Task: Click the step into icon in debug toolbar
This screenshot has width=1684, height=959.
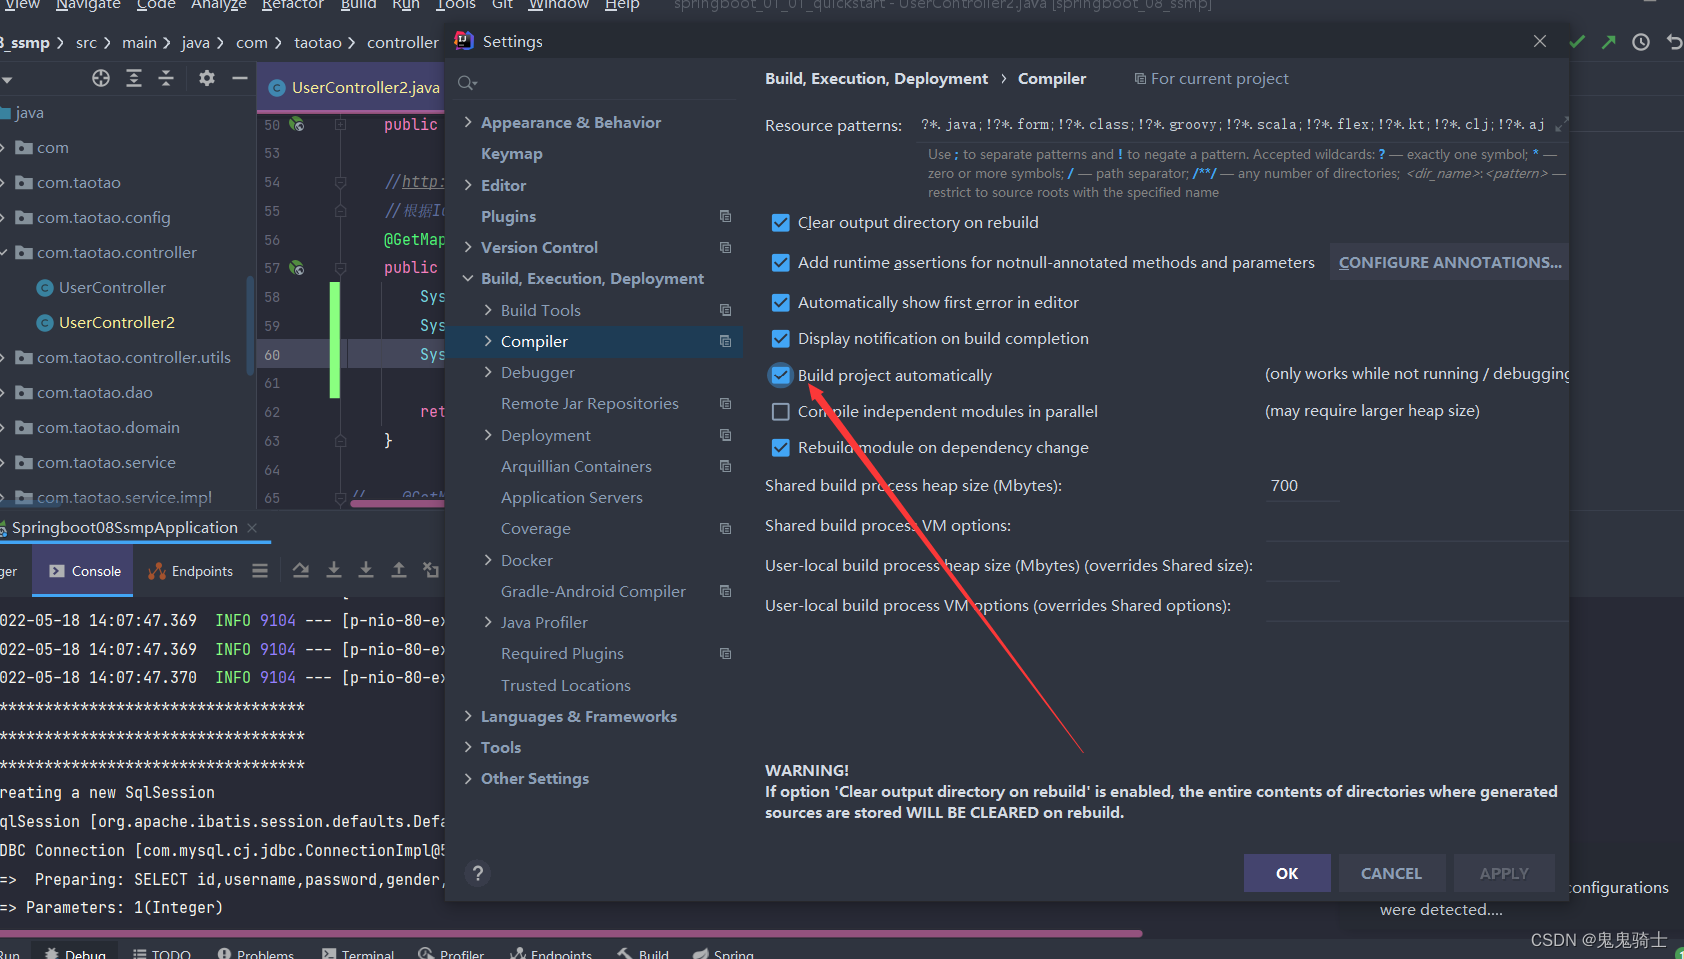Action: 334,571
